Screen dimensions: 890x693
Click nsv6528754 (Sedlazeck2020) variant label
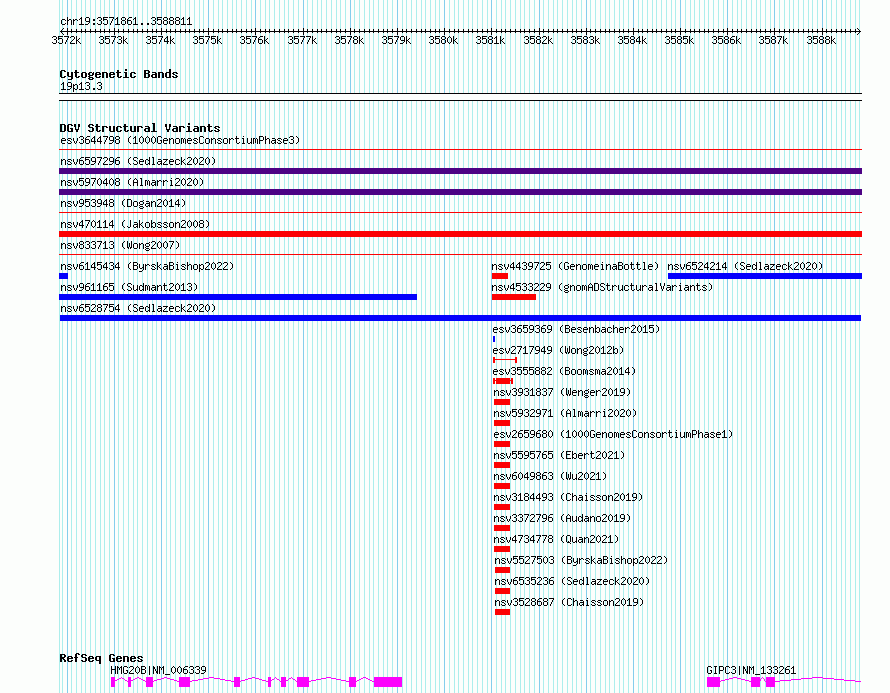[138, 308]
